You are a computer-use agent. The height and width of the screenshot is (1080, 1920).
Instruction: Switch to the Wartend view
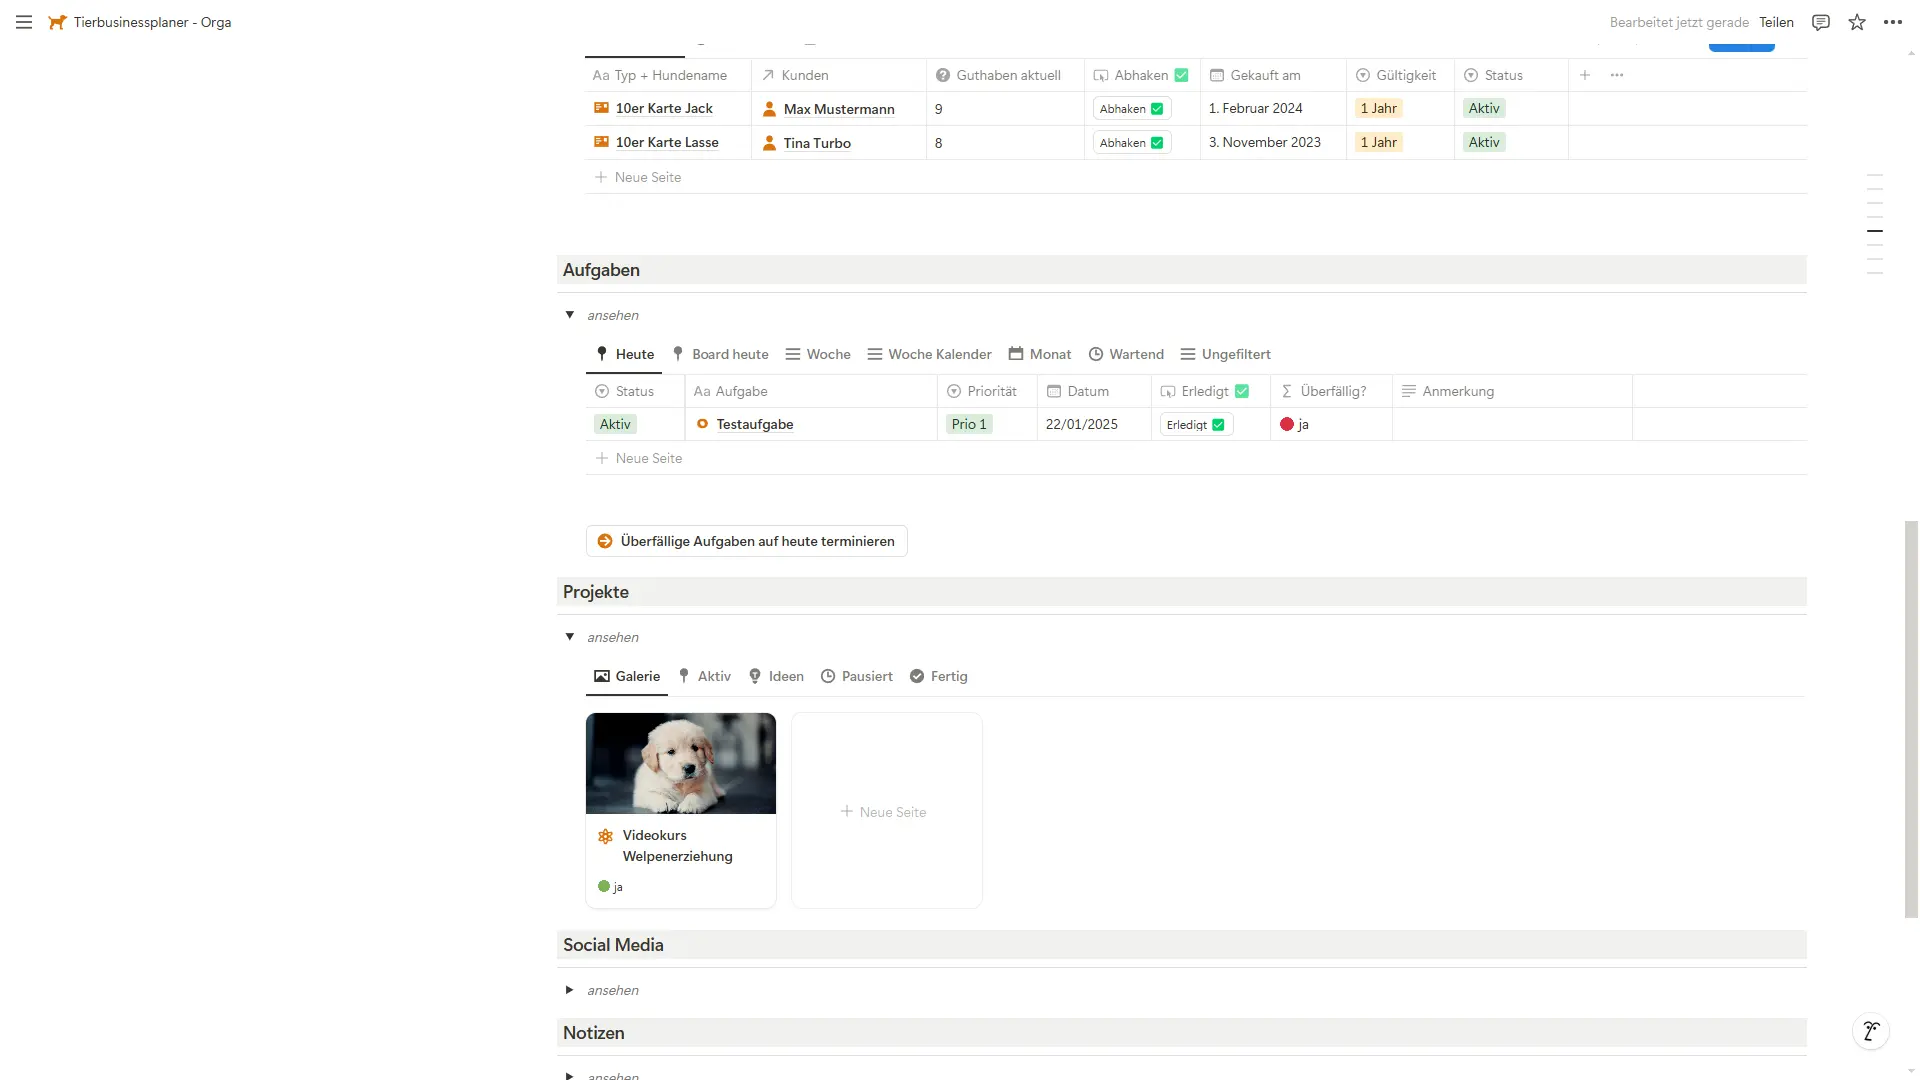(1126, 354)
